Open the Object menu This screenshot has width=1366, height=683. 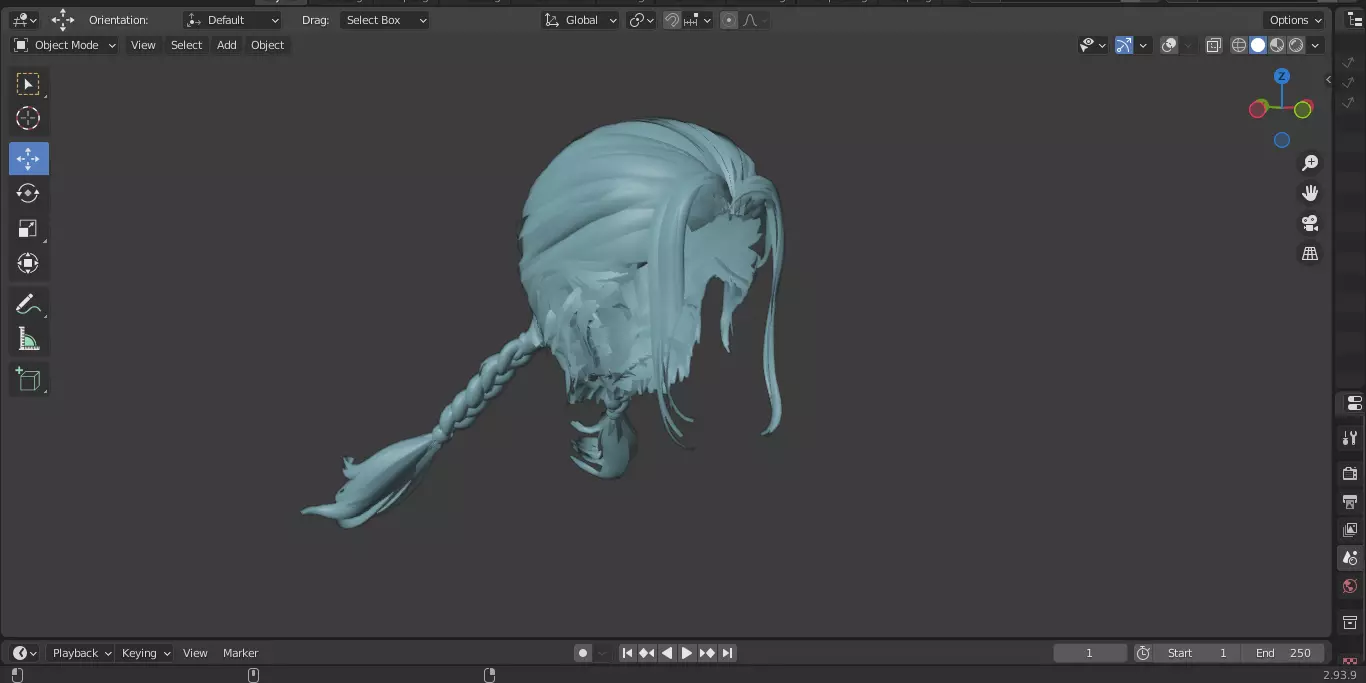(267, 45)
